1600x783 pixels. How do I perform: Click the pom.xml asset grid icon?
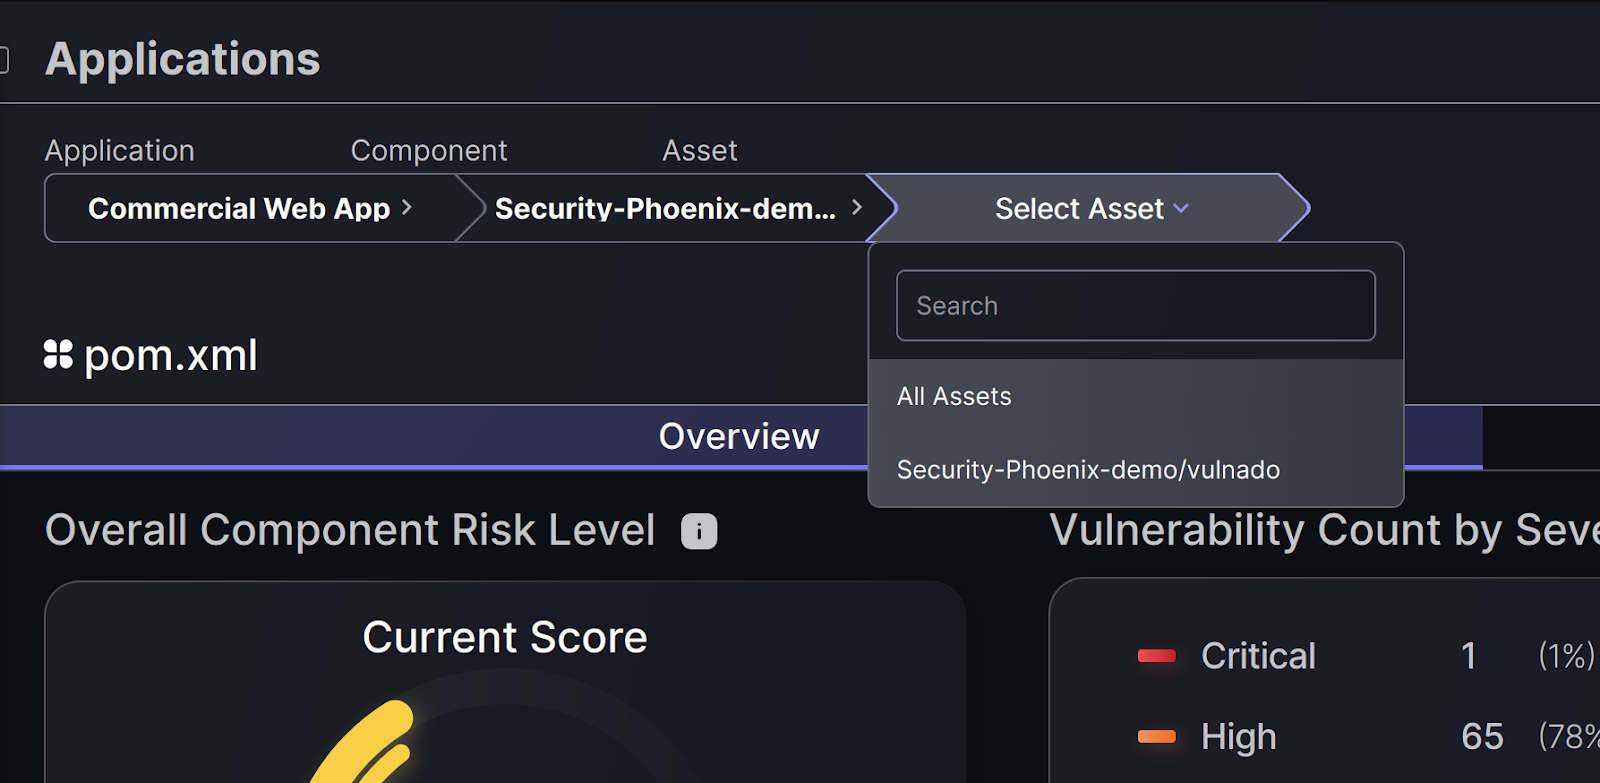tap(58, 355)
